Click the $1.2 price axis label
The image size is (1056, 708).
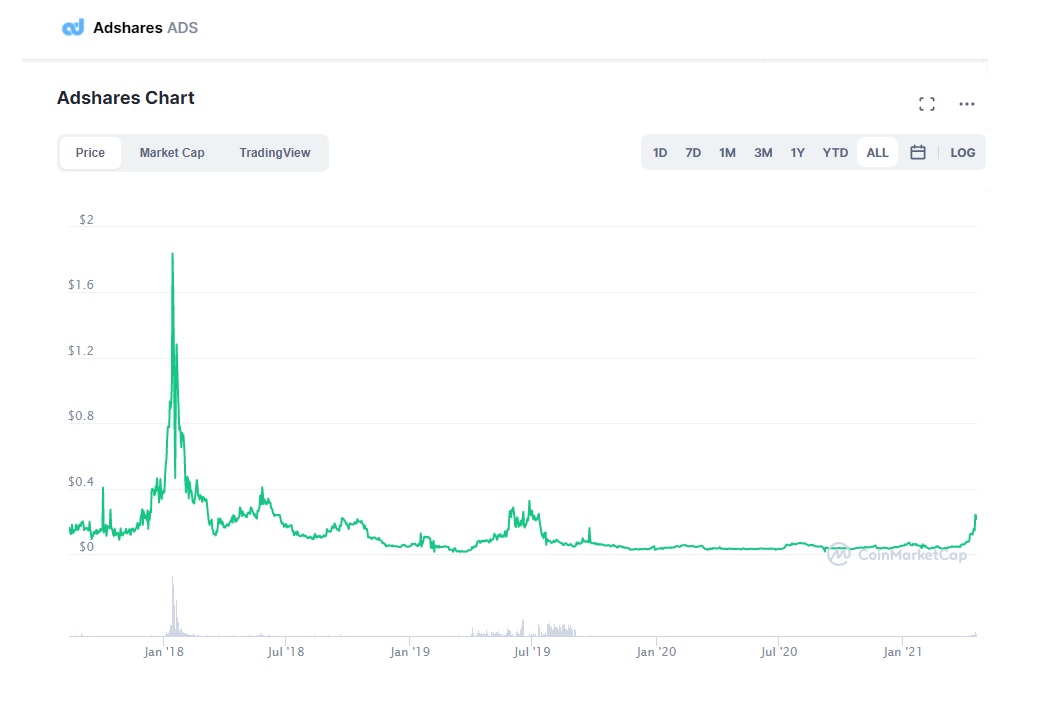pos(81,350)
